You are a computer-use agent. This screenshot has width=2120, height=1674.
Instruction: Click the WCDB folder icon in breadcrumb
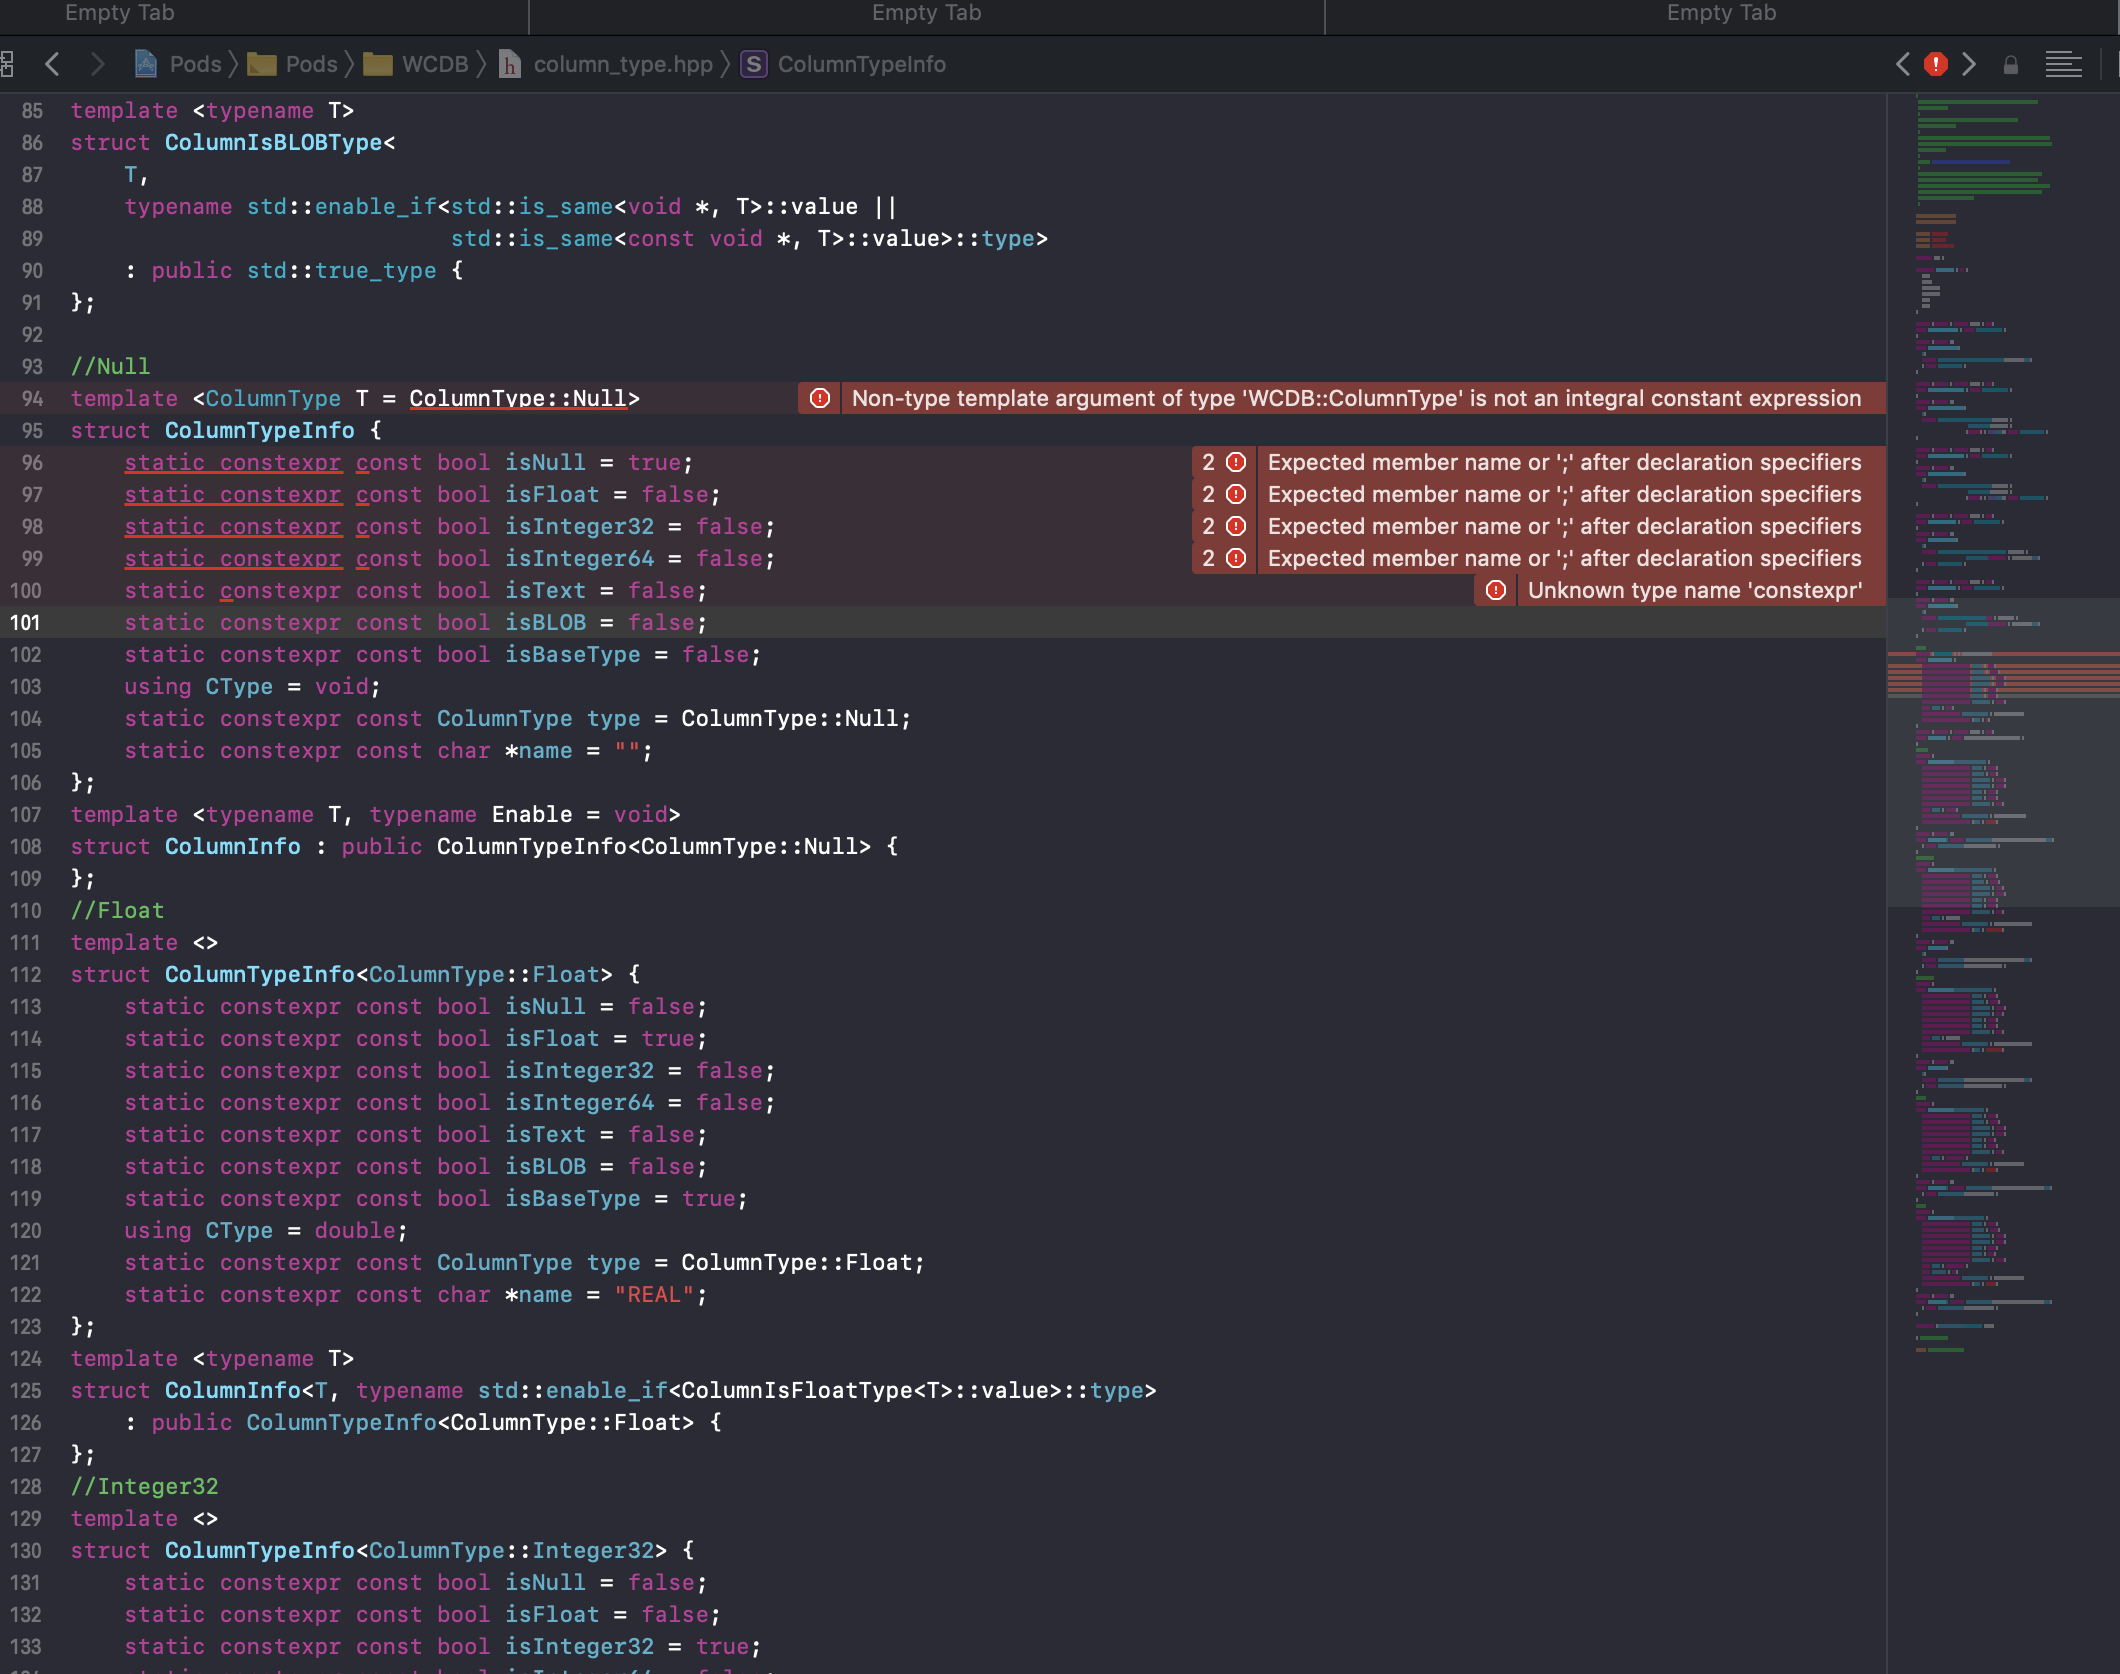pos(378,65)
